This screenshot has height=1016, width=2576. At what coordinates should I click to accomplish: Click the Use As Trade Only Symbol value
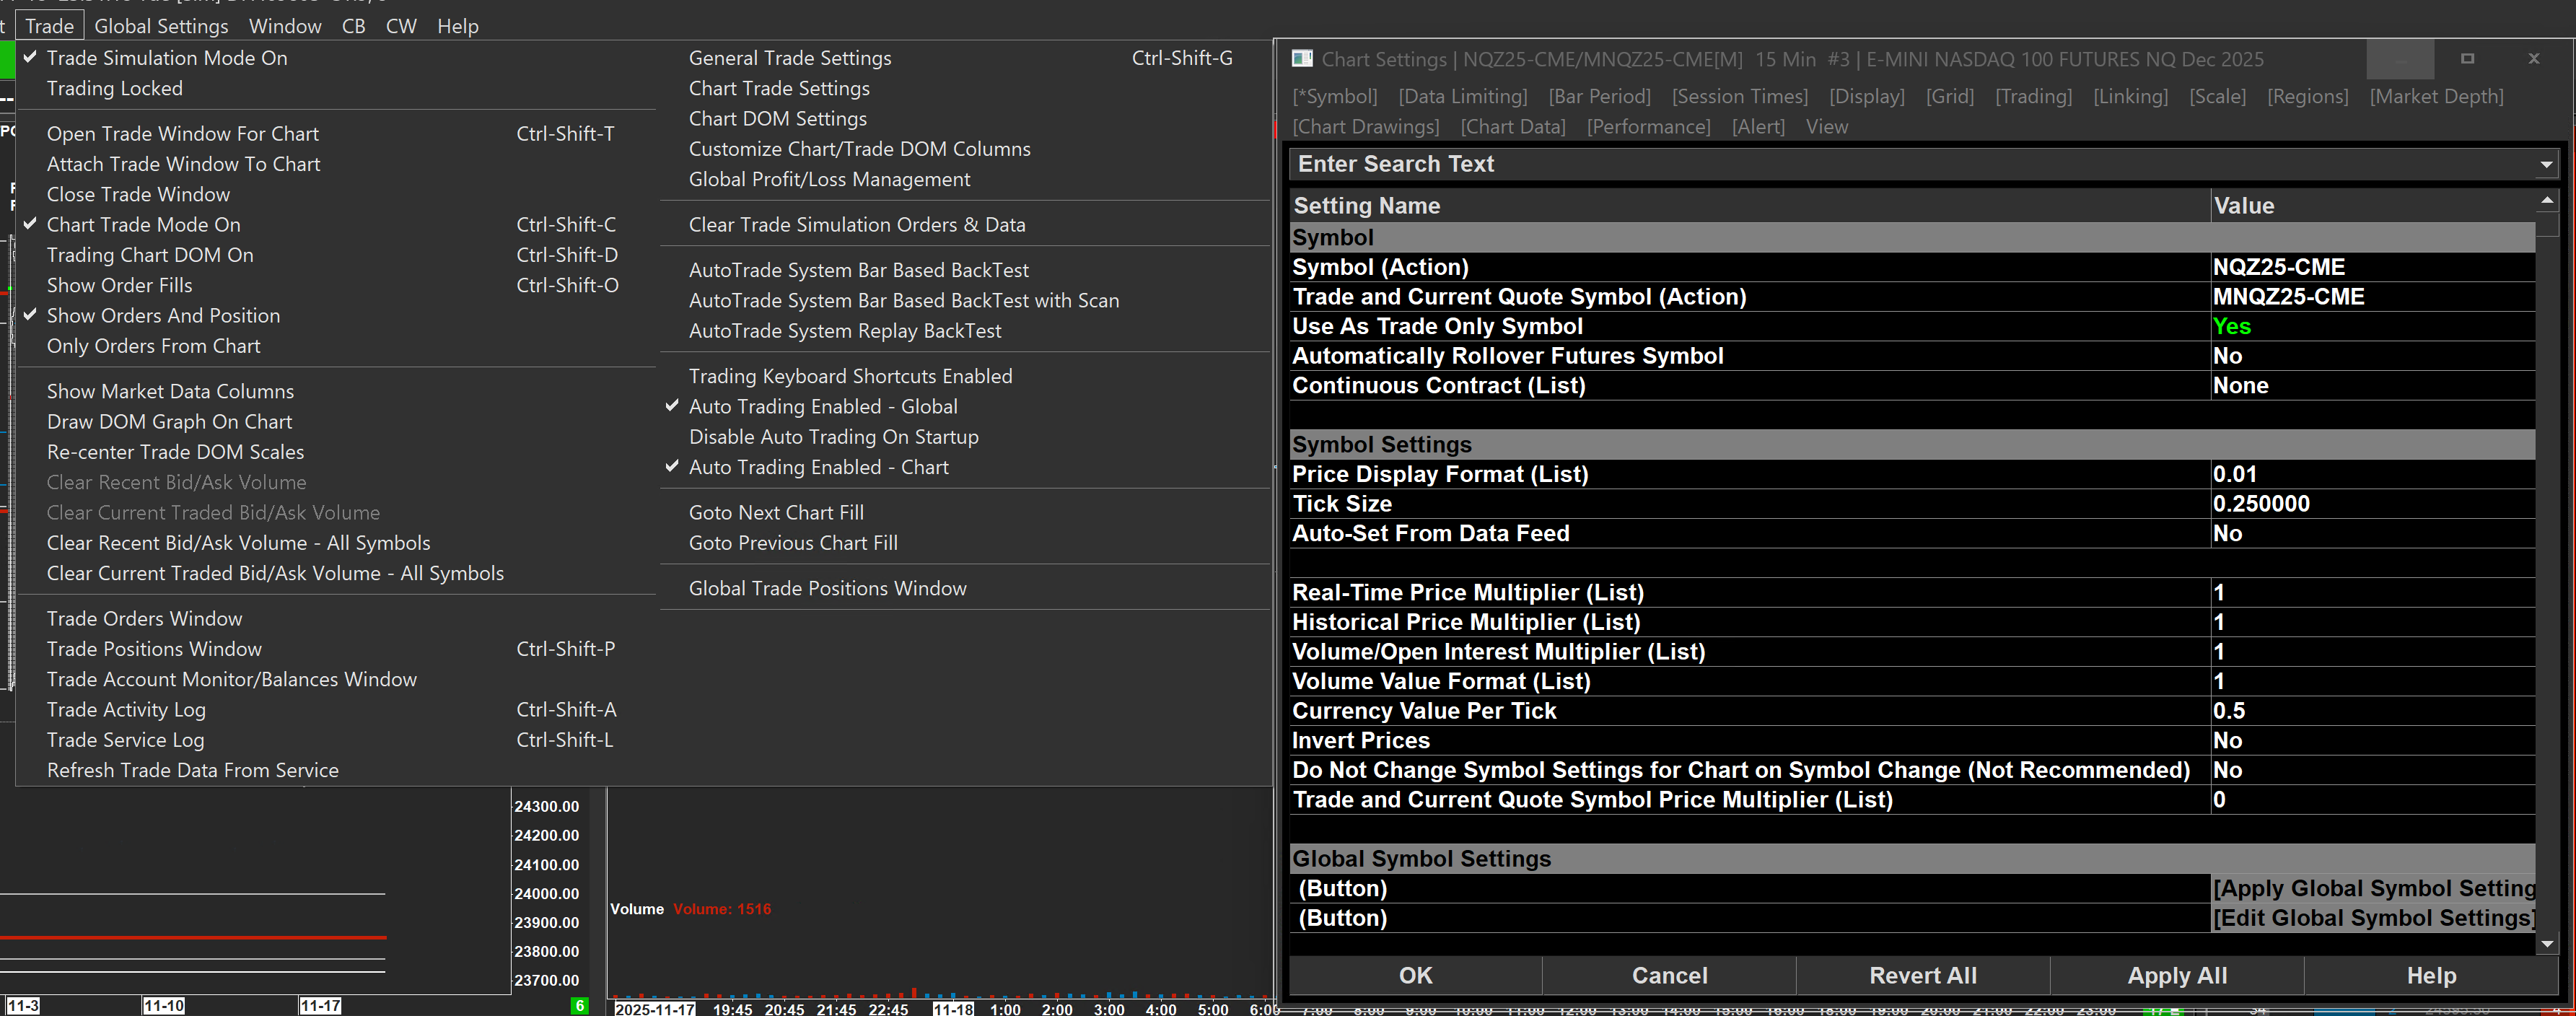pyautogui.click(x=2370, y=326)
